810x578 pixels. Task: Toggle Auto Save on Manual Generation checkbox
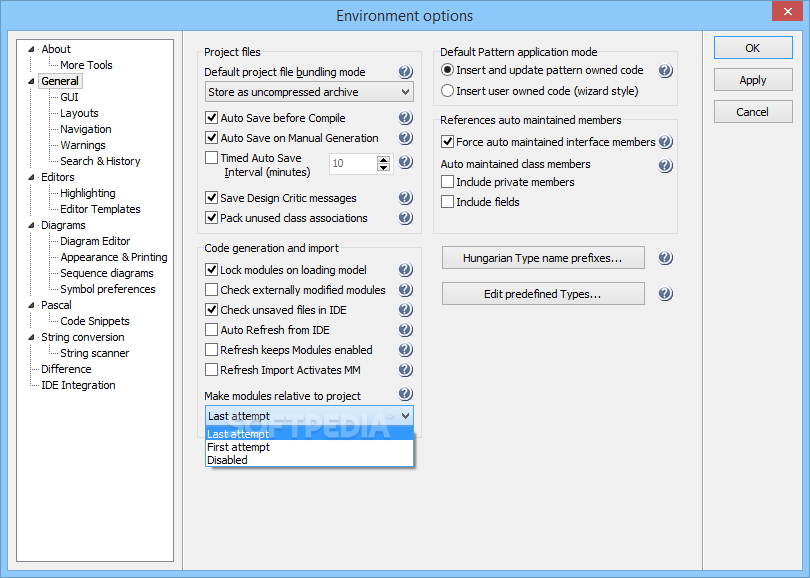point(211,138)
